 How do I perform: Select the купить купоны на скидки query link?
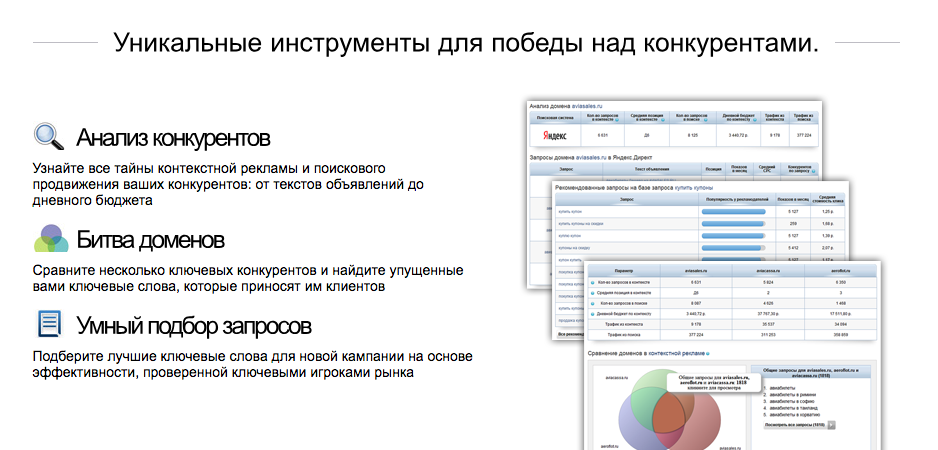point(580,224)
